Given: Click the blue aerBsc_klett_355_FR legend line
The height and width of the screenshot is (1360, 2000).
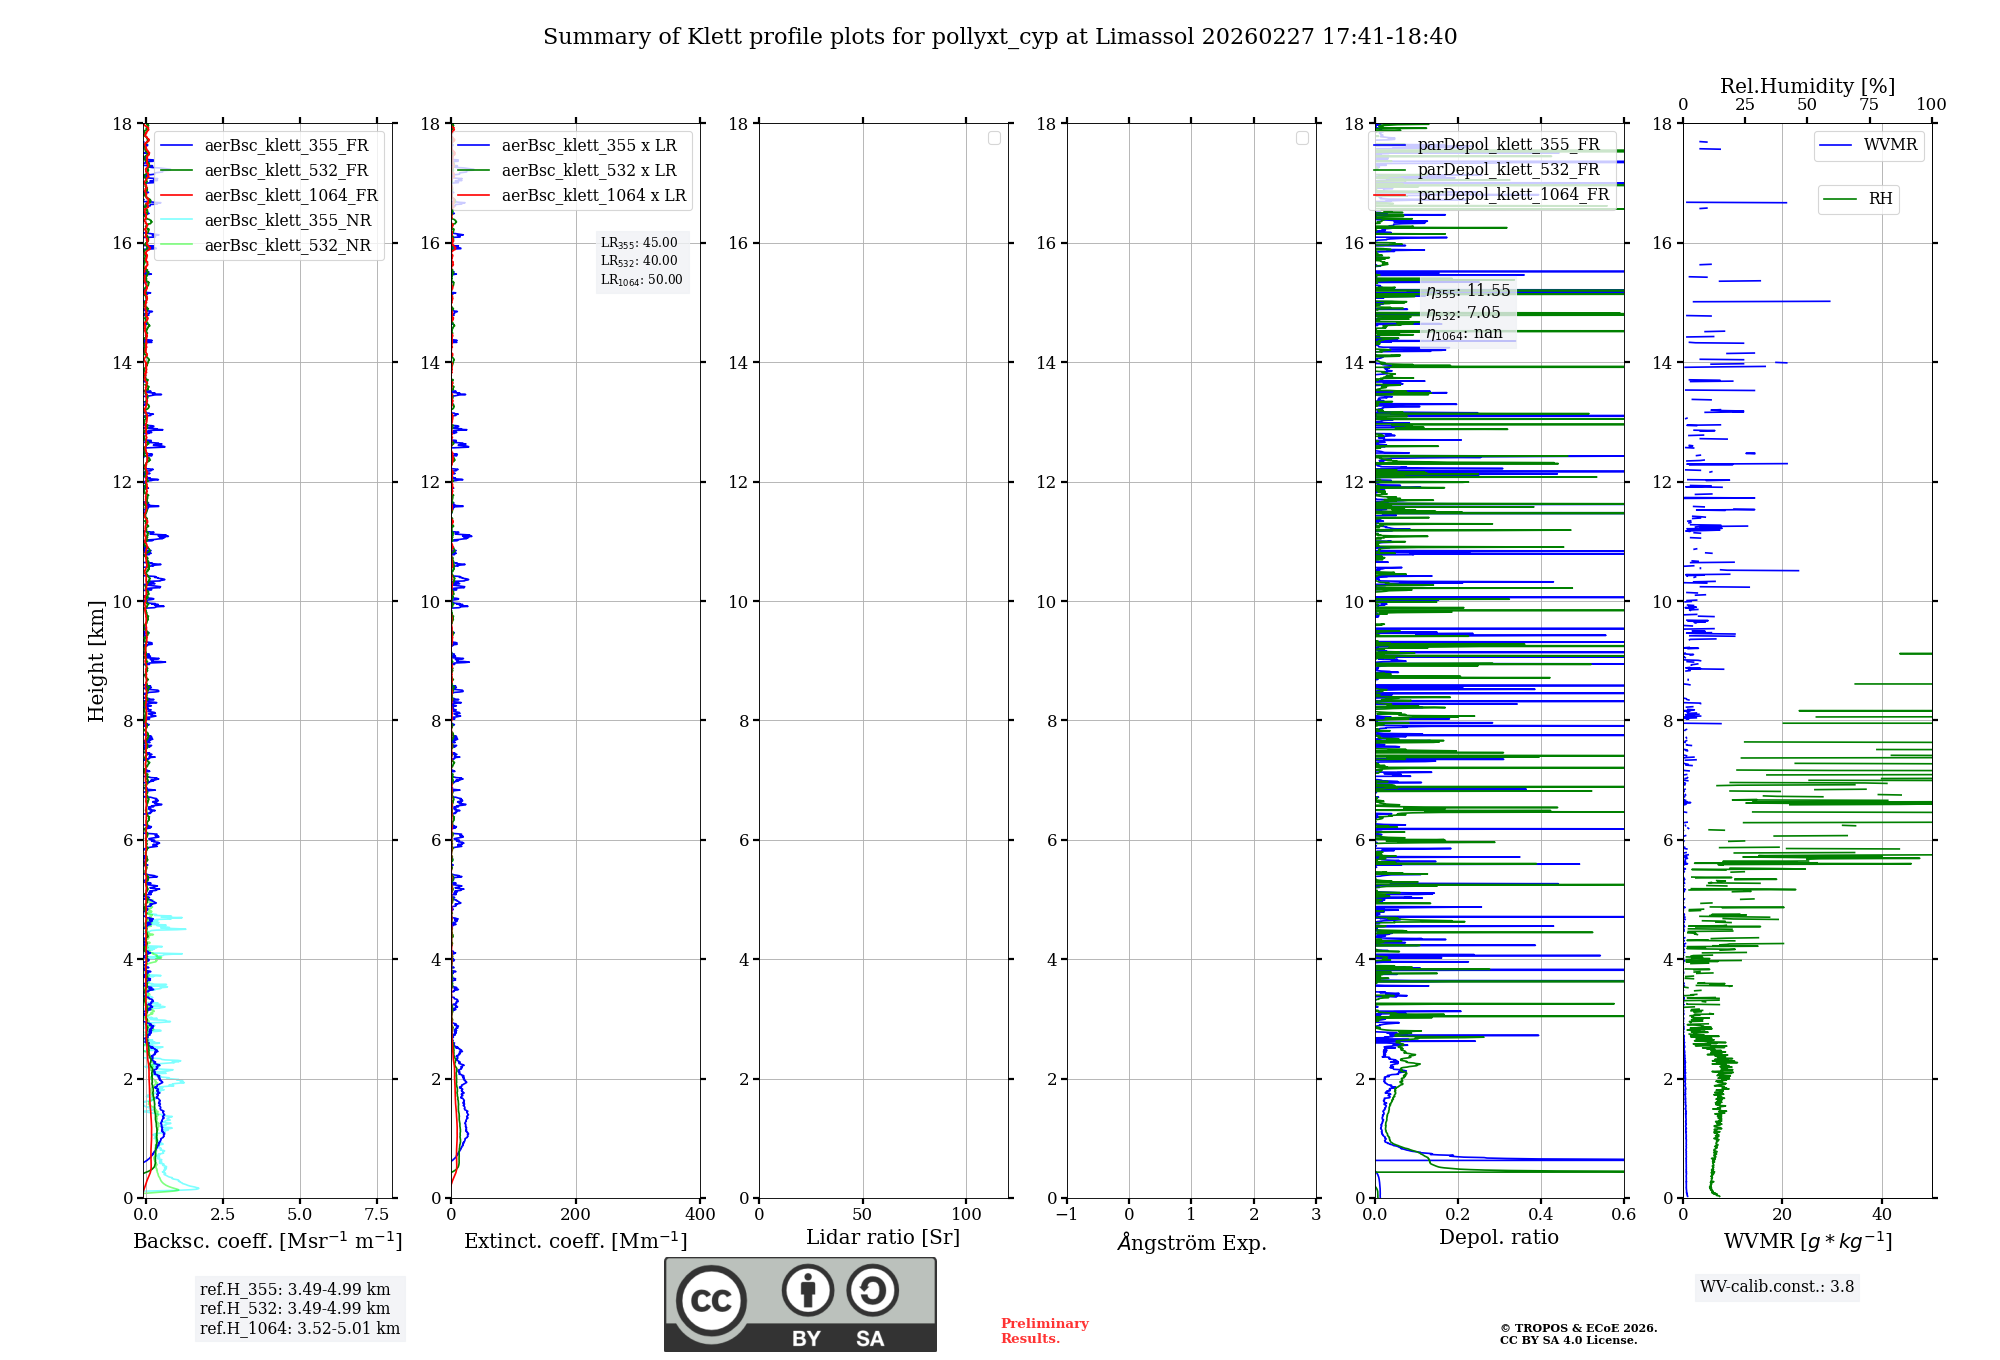Looking at the screenshot, I should tap(176, 146).
